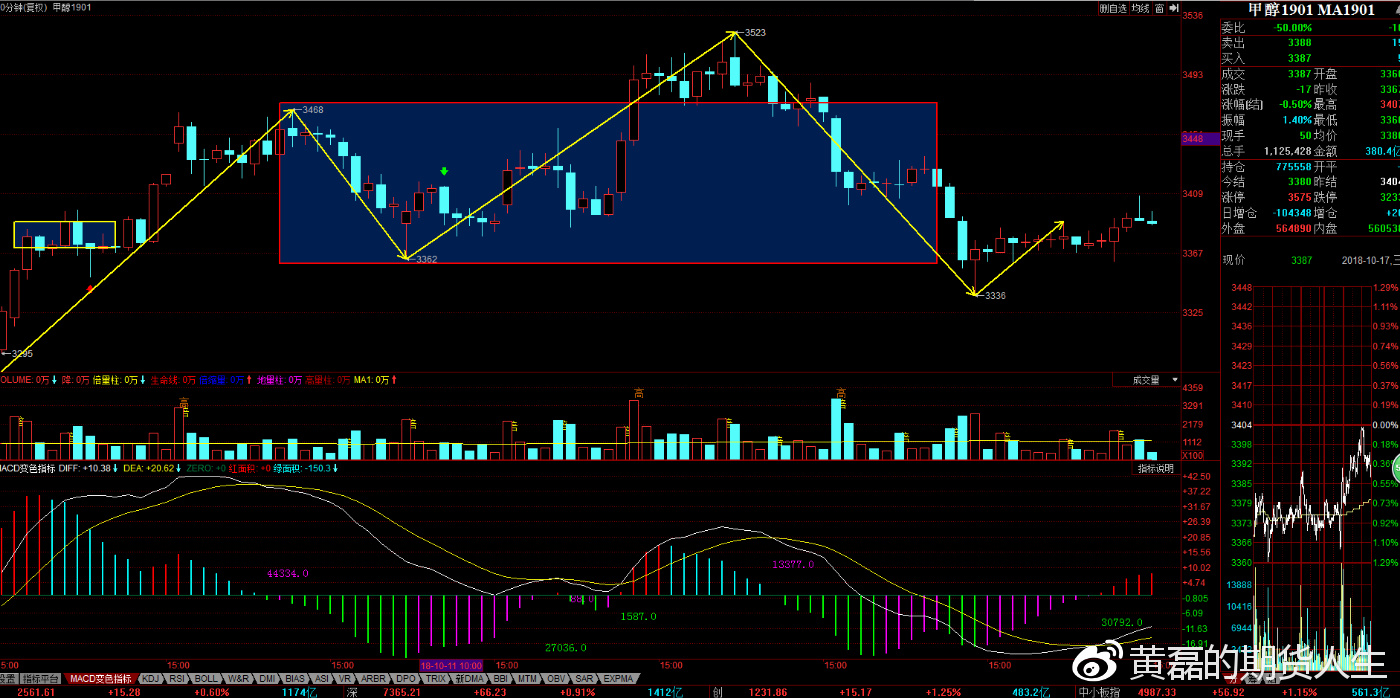This screenshot has height=698, width=1400.
Task: Select the DMI indicator tab
Action: pyautogui.click(x=267, y=678)
